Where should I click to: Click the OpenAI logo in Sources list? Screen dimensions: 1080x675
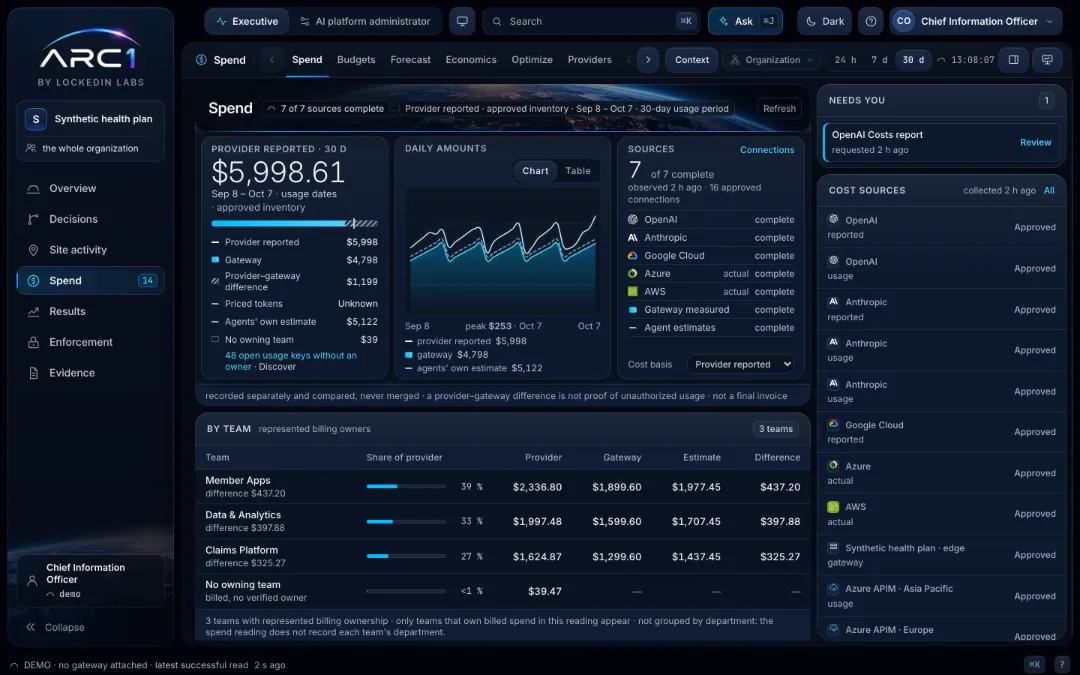click(632, 220)
